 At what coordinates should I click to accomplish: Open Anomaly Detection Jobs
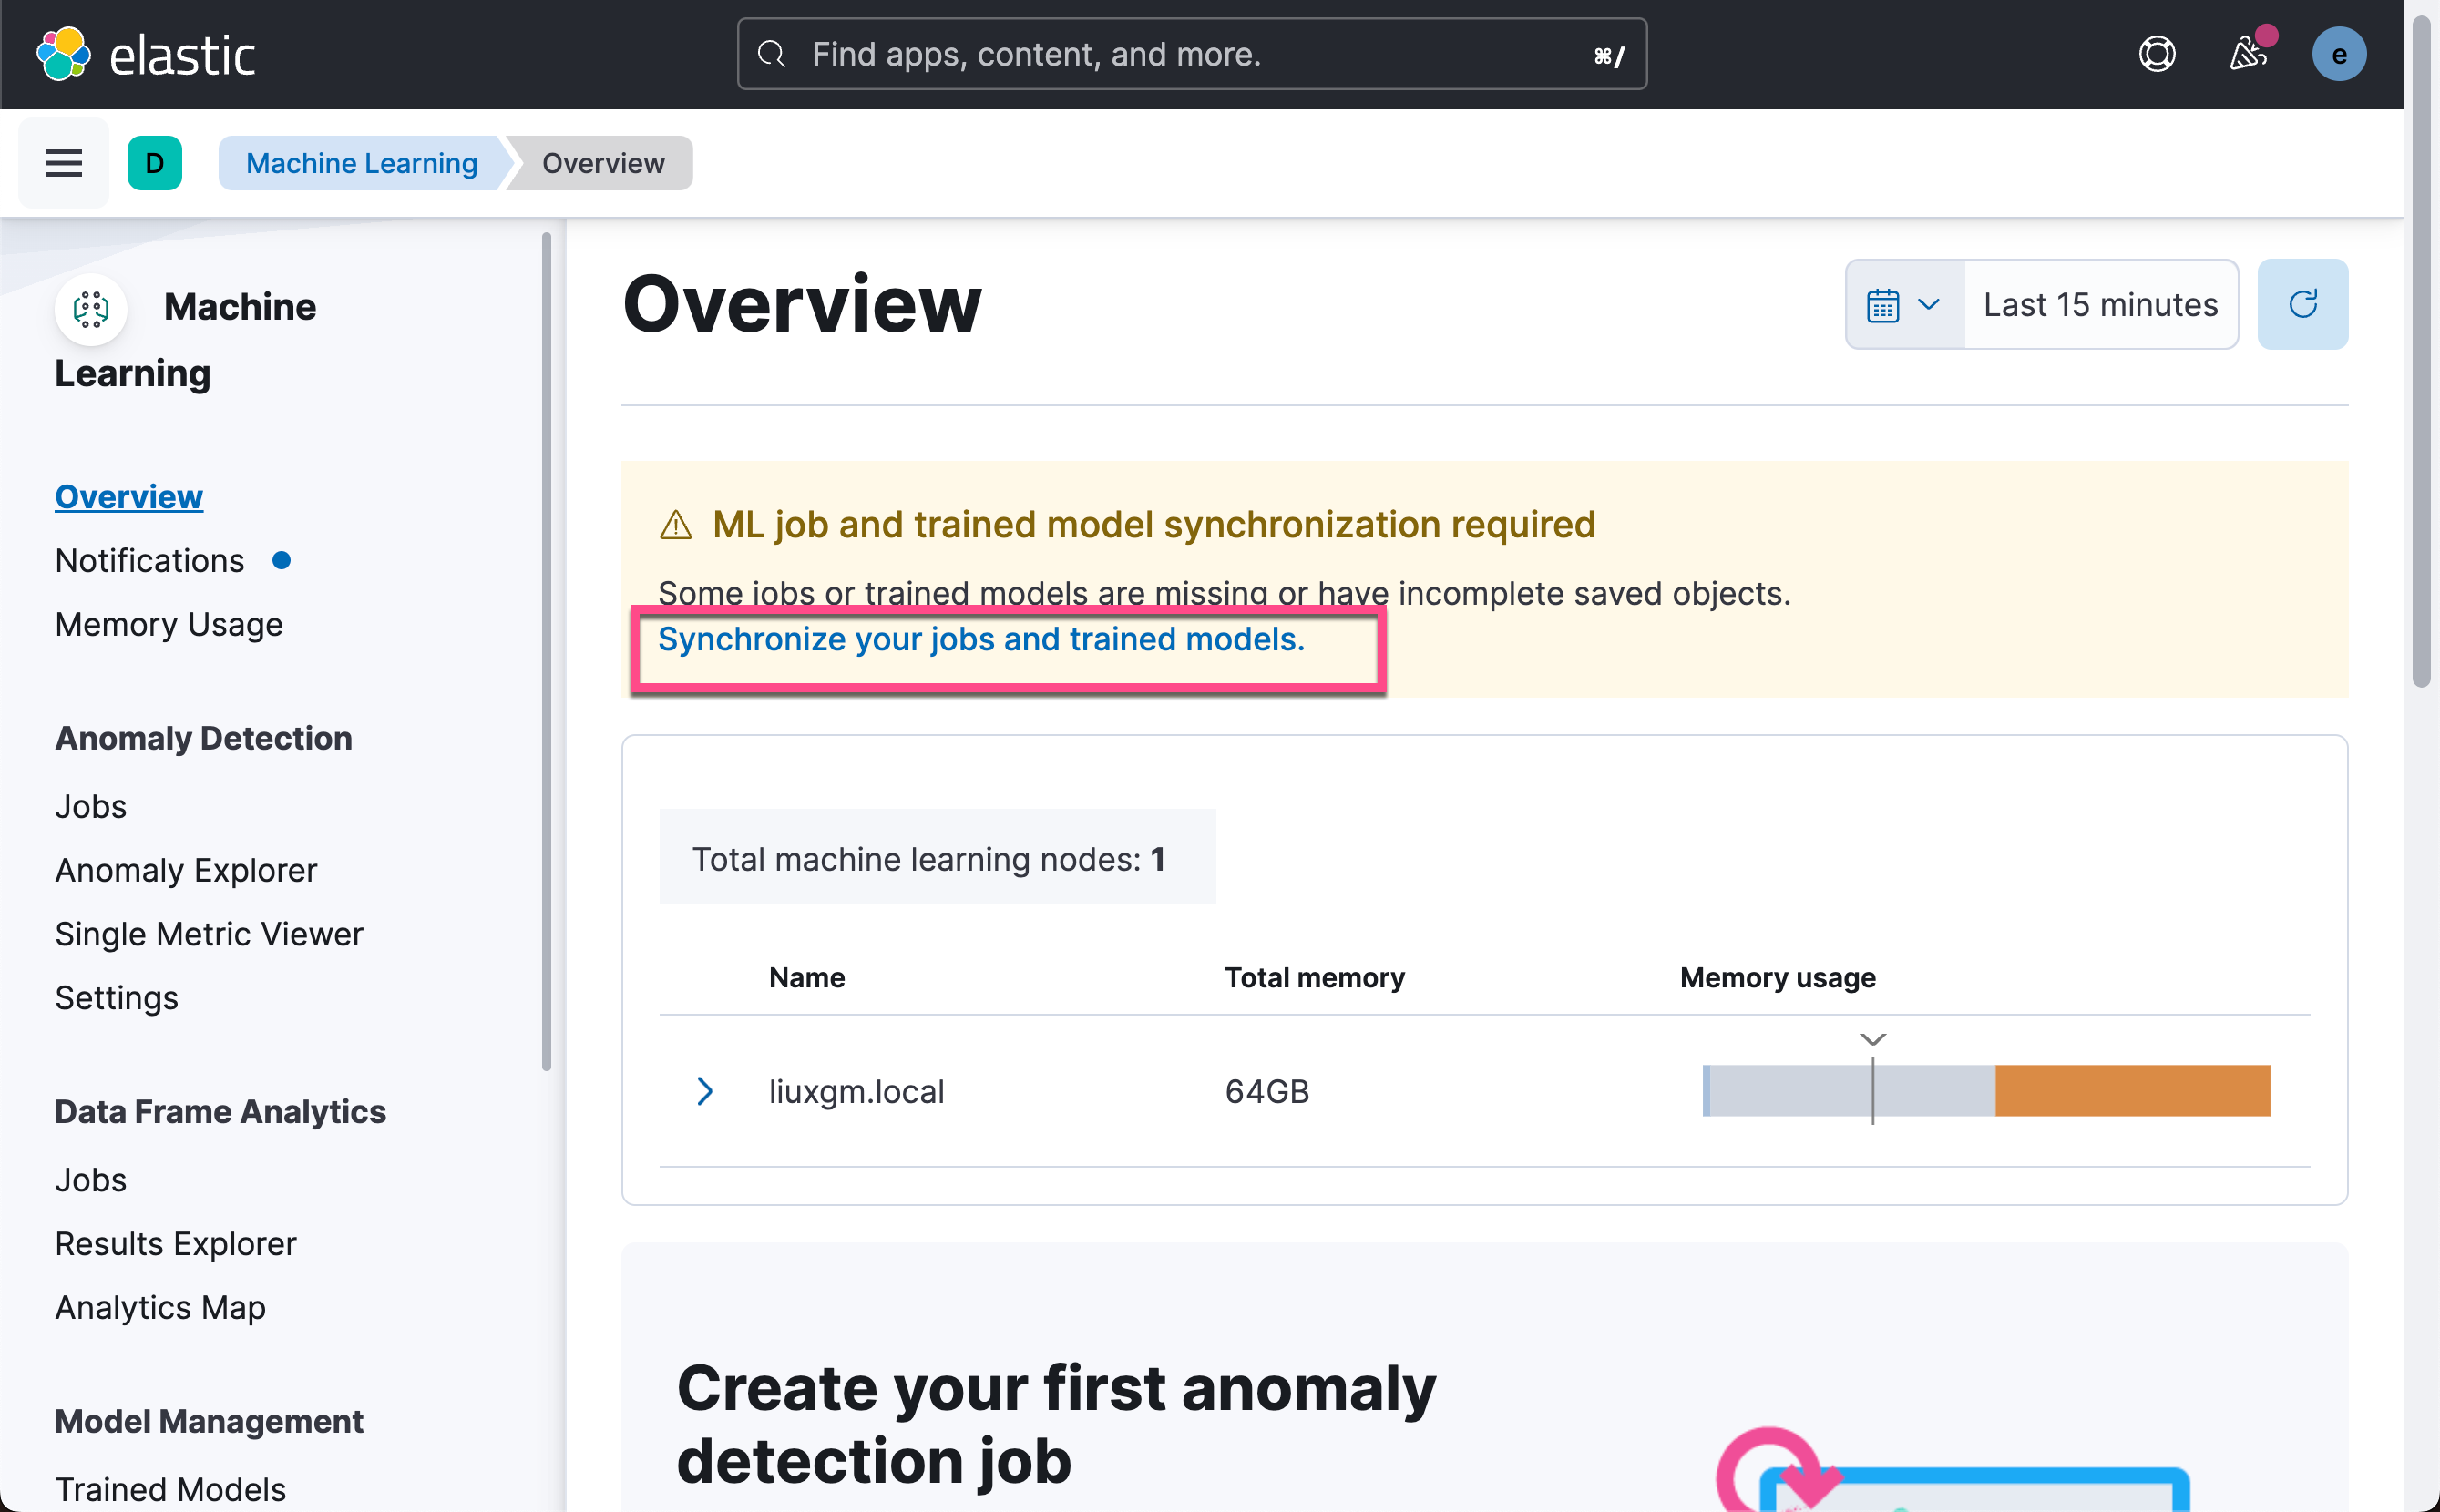[x=91, y=807]
